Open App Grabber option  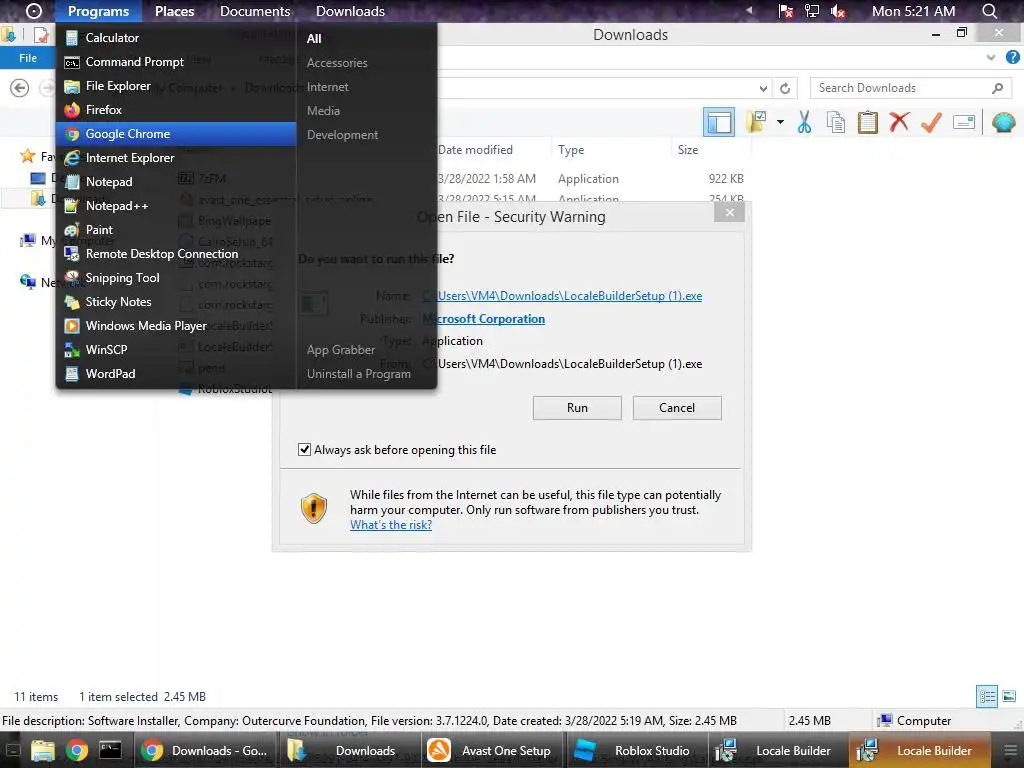pyautogui.click(x=341, y=350)
